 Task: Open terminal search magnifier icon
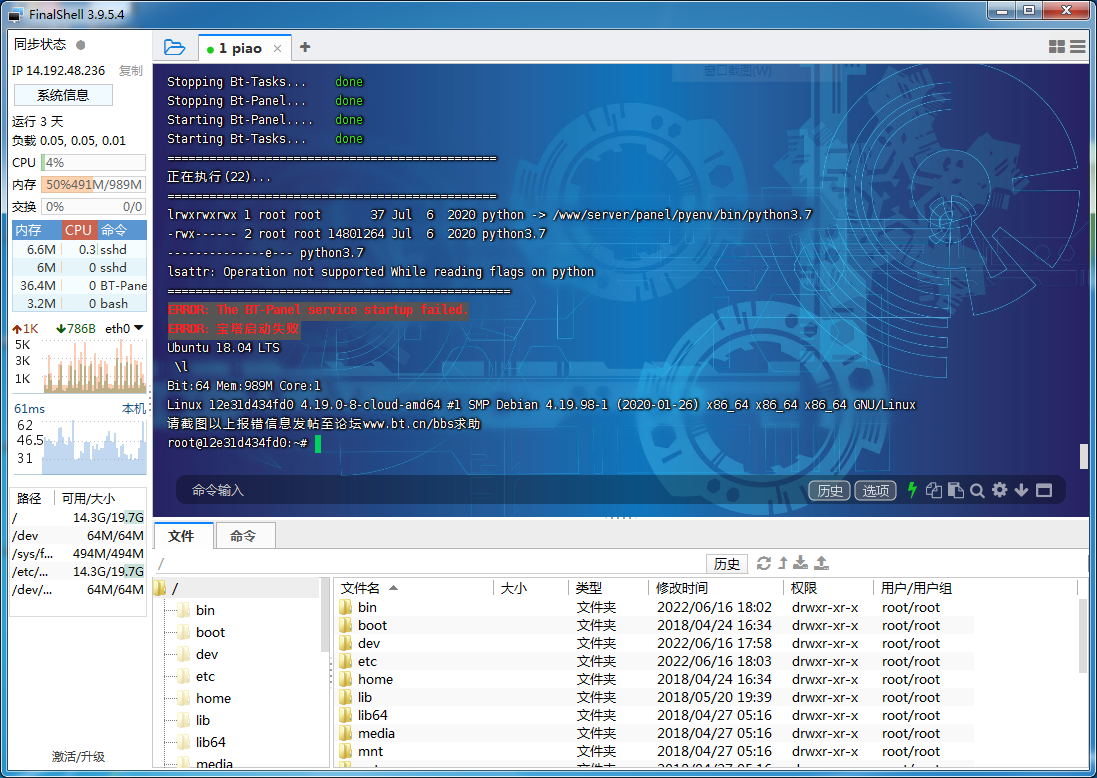coord(977,490)
